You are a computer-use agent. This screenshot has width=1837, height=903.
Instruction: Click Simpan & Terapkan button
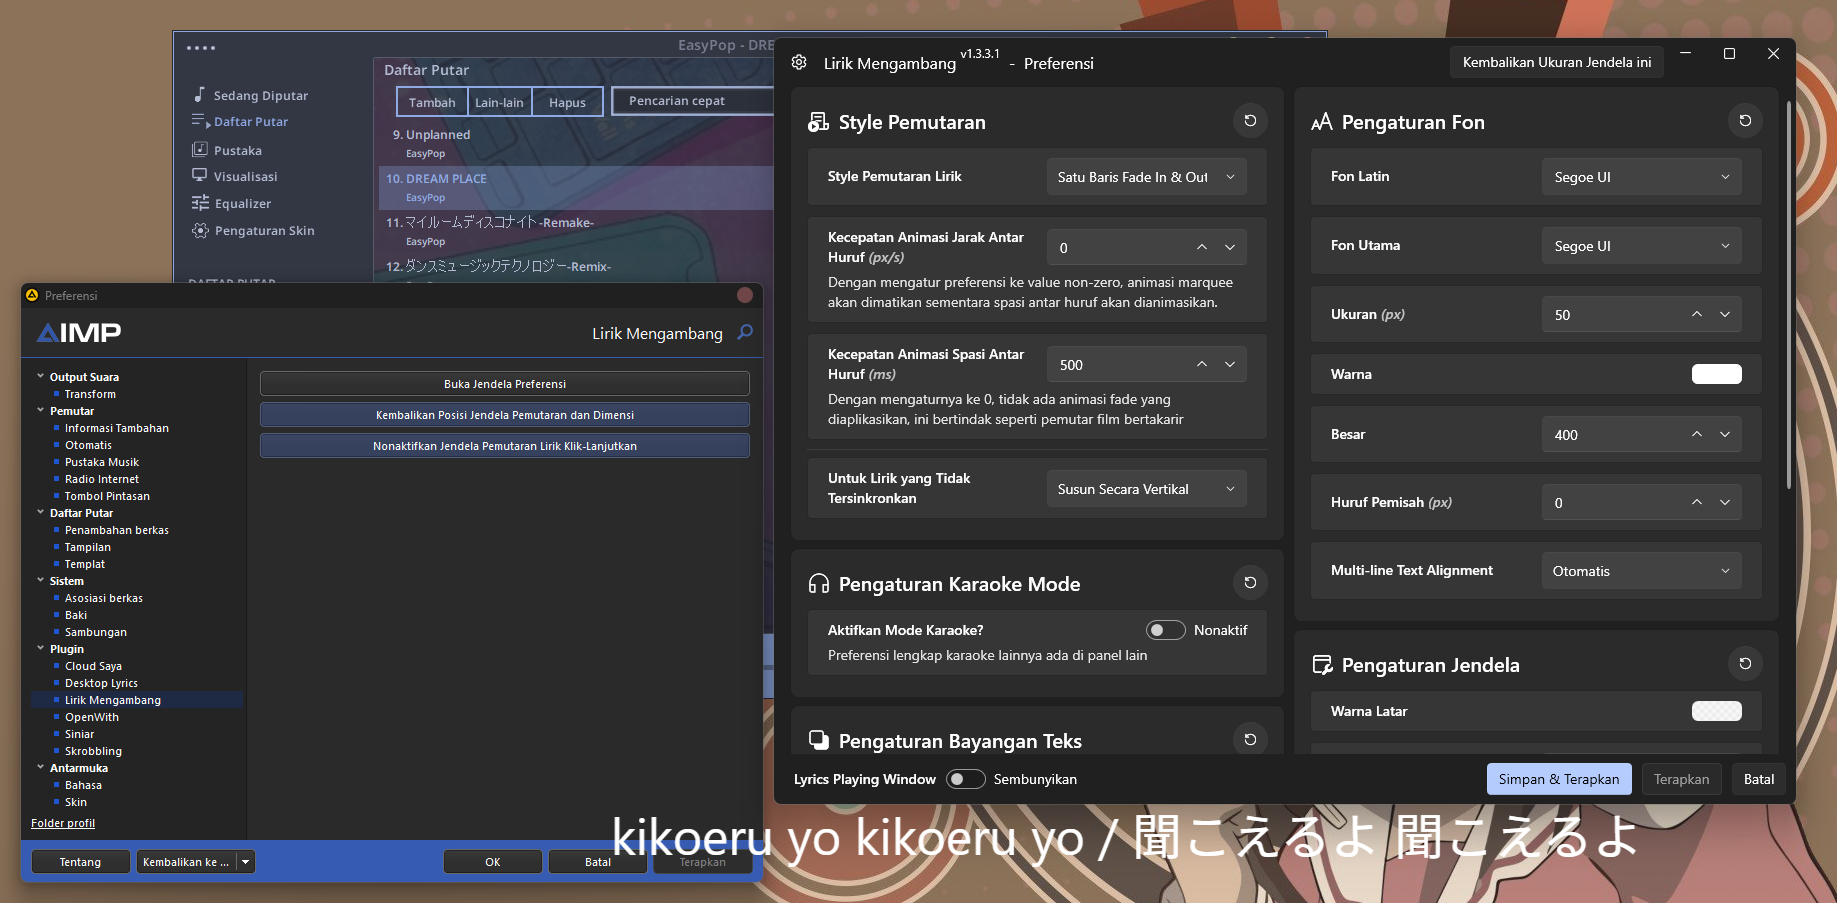coord(1559,779)
